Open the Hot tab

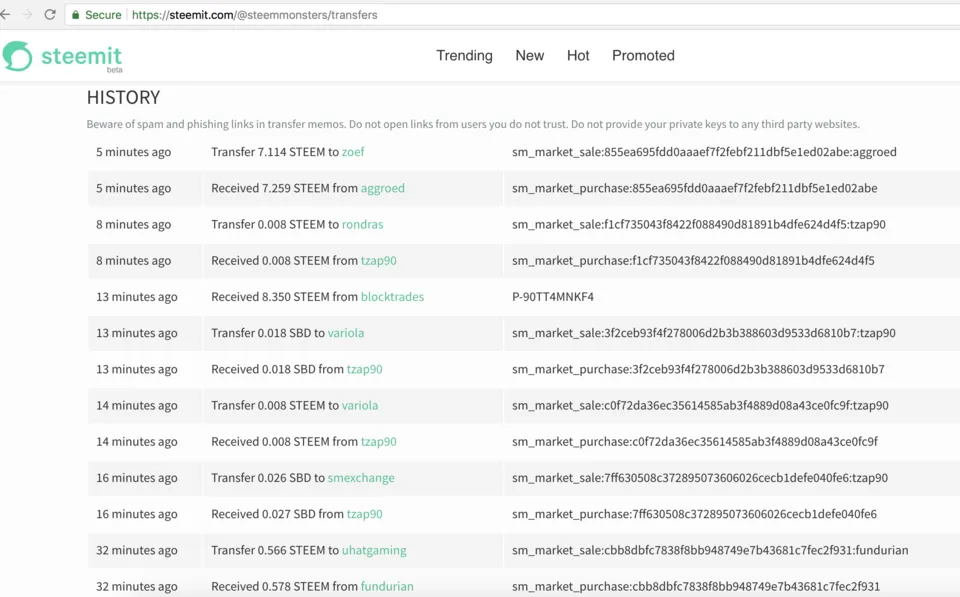tap(578, 56)
